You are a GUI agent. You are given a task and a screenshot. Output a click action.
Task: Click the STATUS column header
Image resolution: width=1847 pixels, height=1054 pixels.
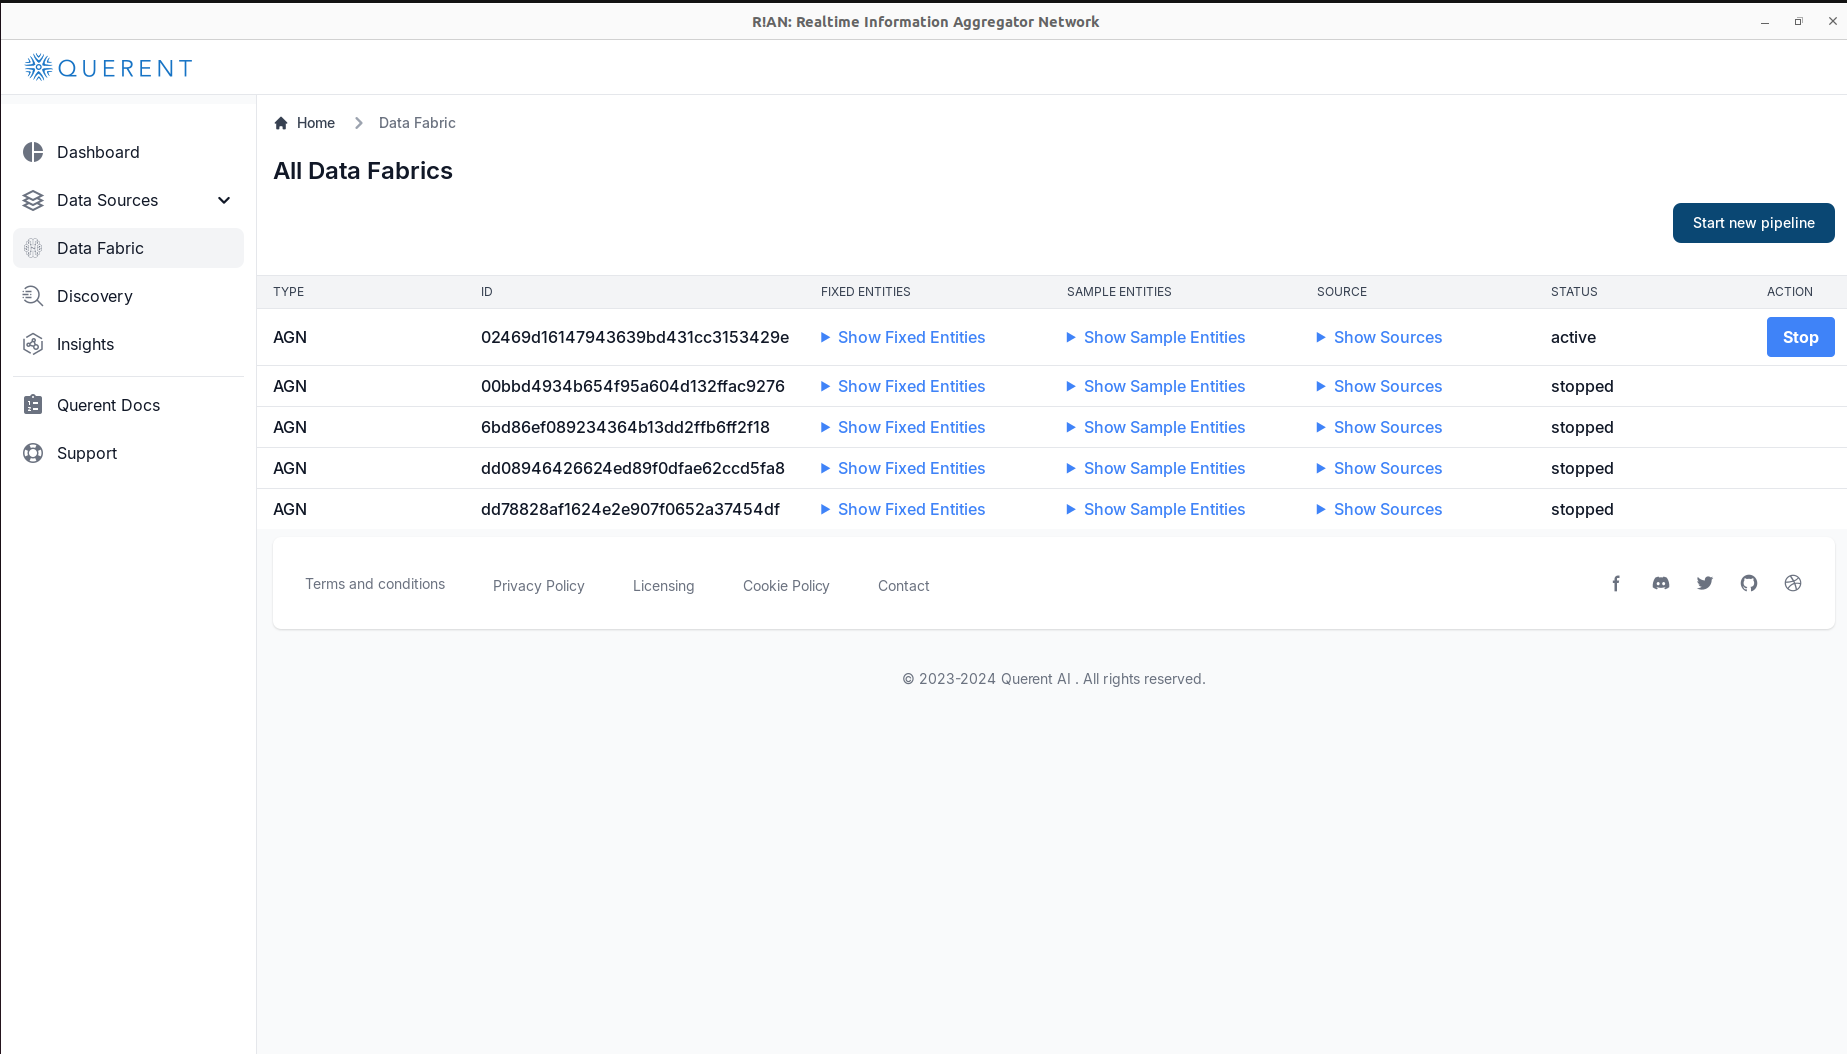click(x=1574, y=292)
